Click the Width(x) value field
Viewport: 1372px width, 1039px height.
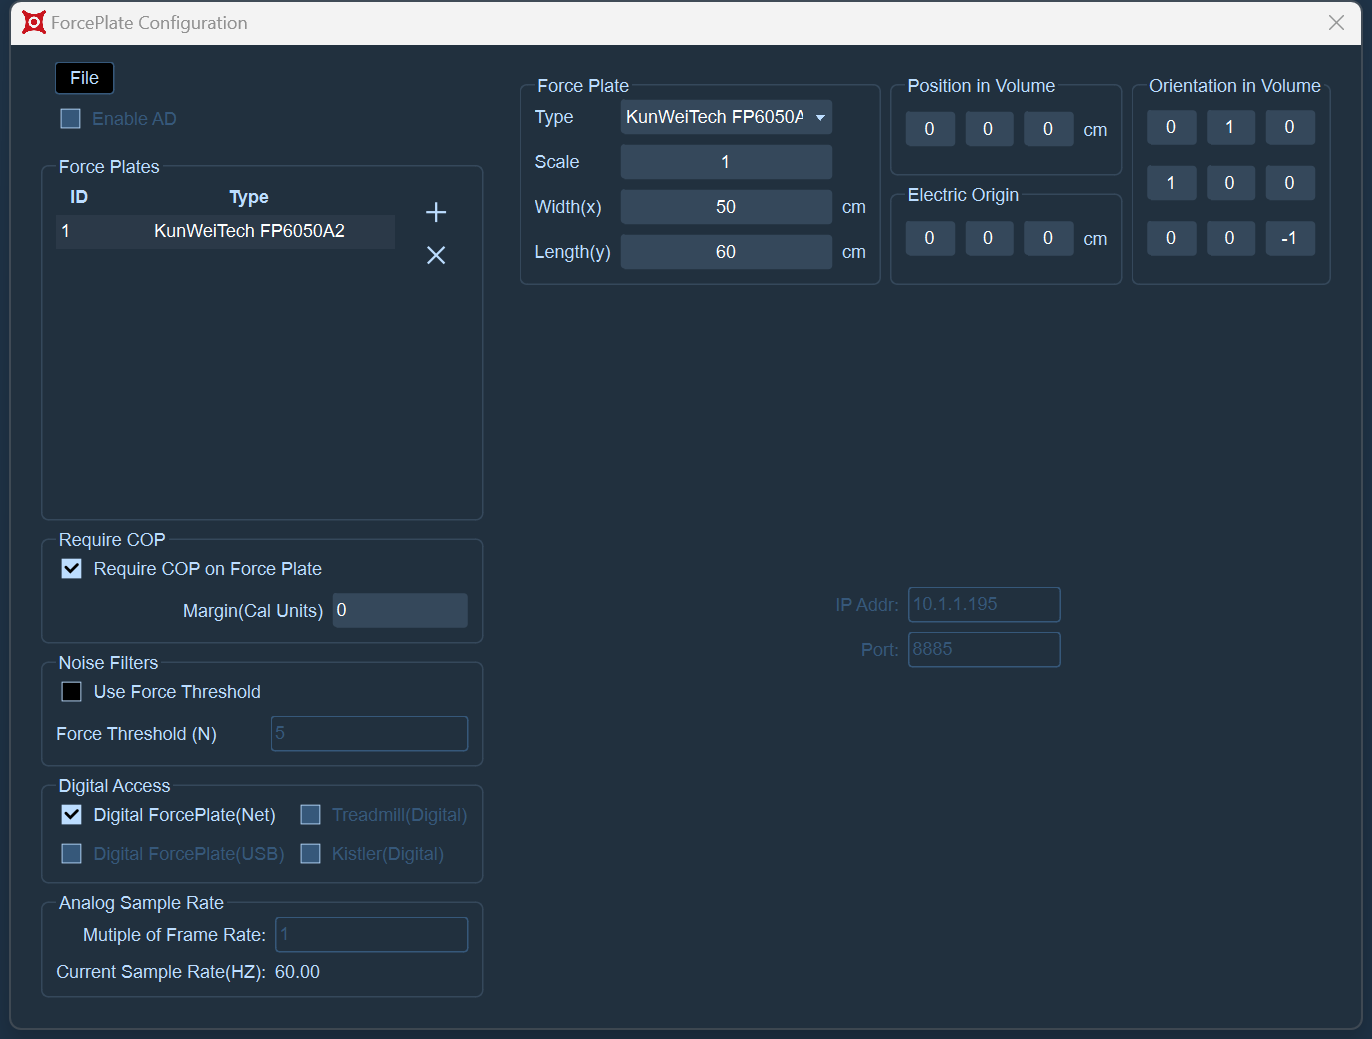click(726, 207)
